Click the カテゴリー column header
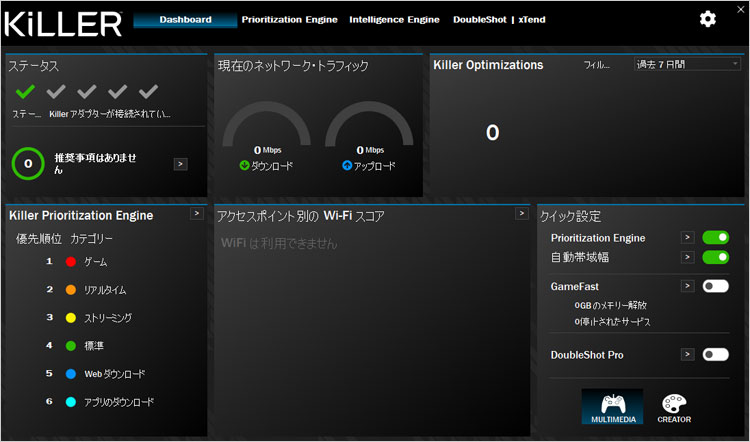 [x=91, y=239]
